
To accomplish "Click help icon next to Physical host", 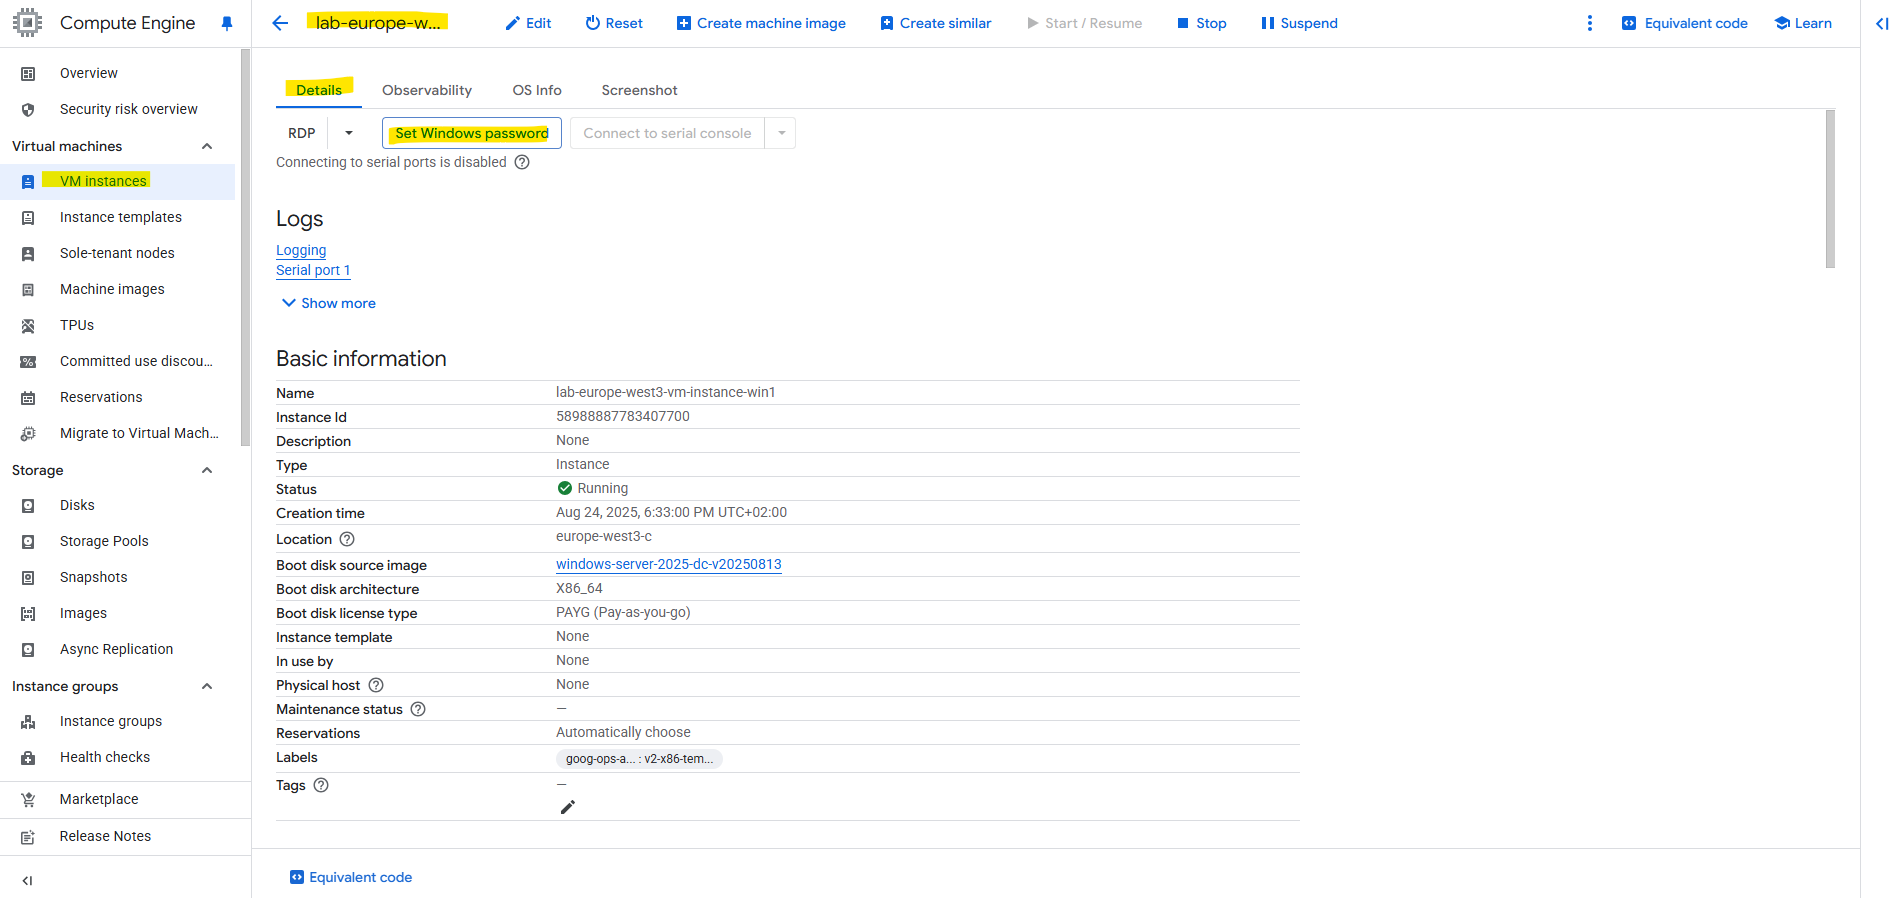I will pos(376,685).
